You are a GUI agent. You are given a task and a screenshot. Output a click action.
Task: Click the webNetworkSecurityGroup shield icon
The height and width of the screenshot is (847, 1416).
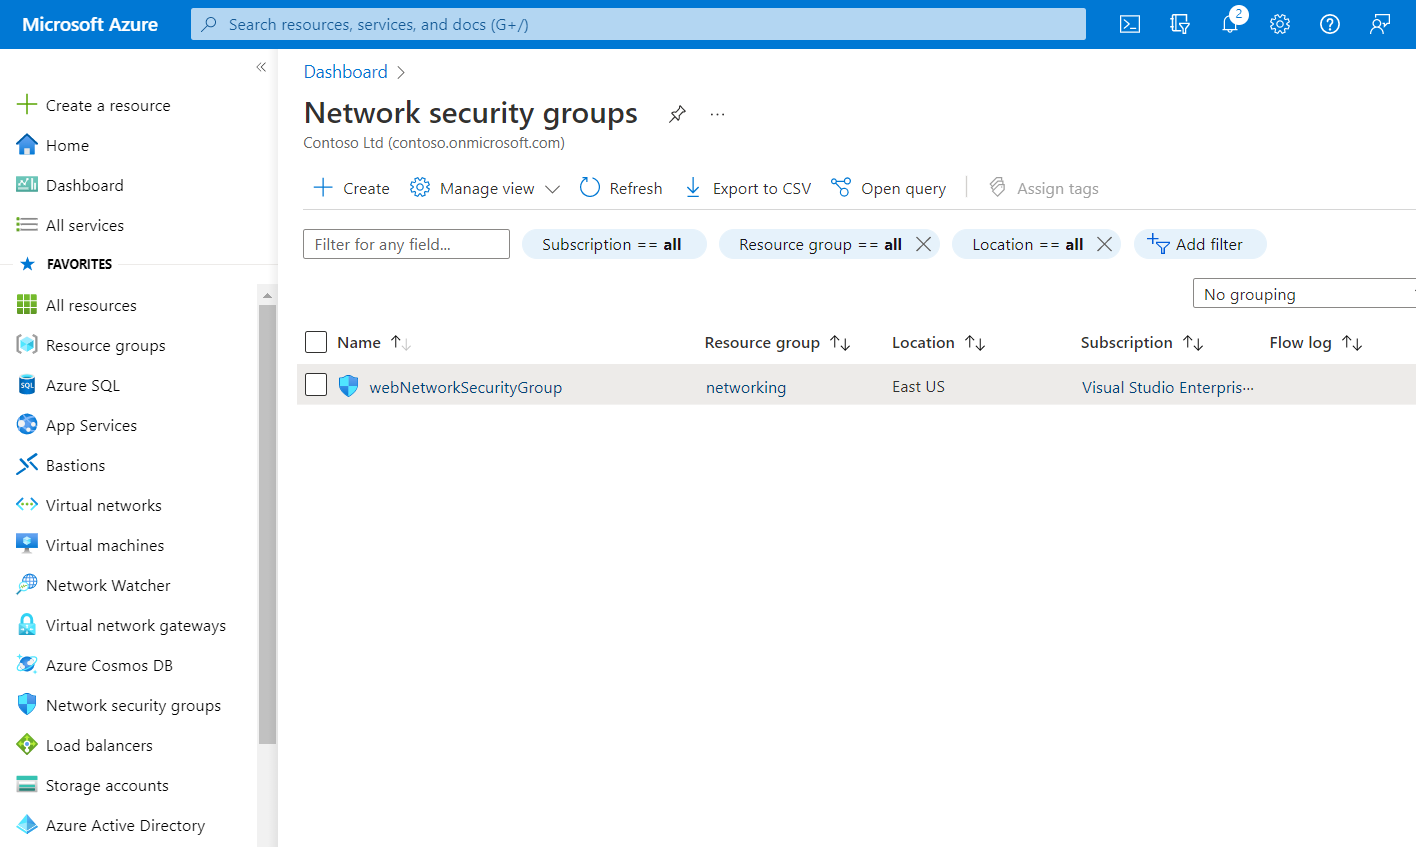tap(348, 386)
